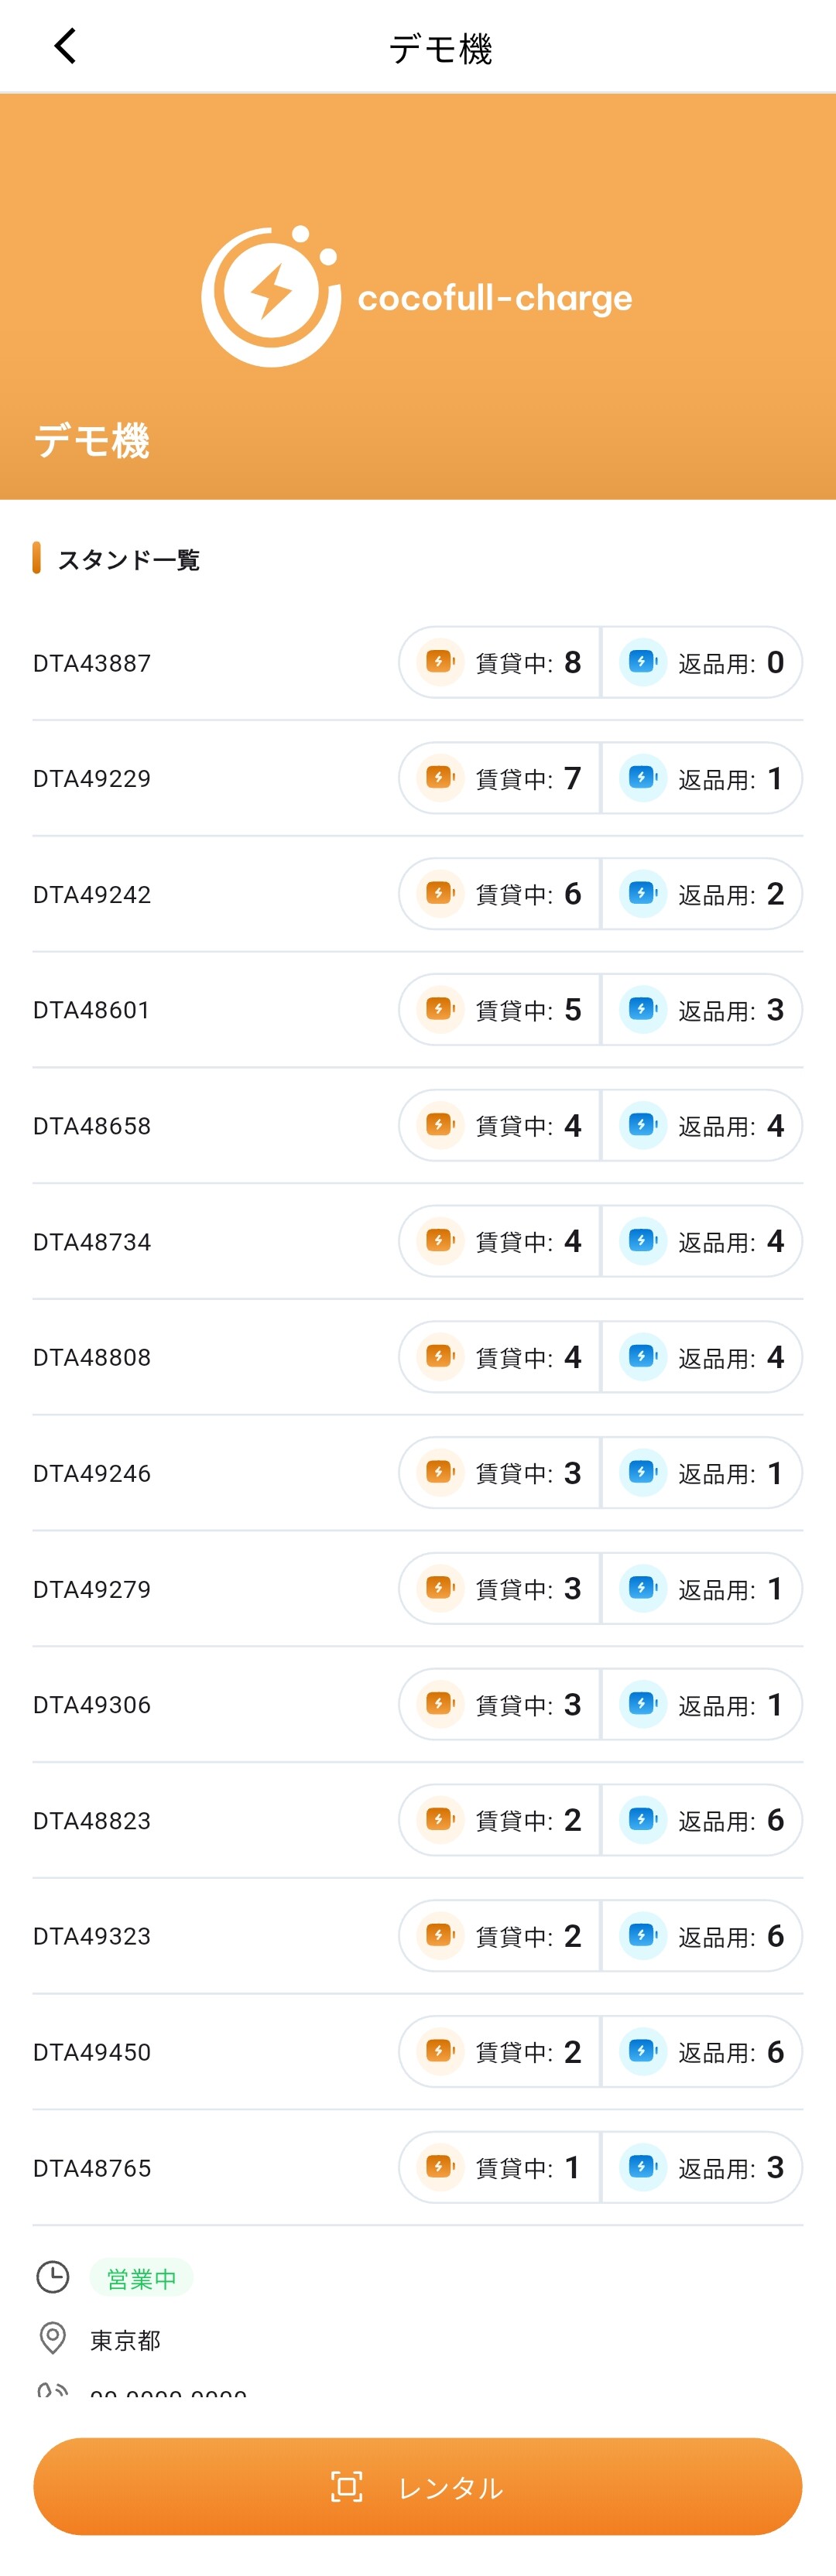Click blue return battery icon for DTA48765
The image size is (836, 2576).
pos(643,2167)
